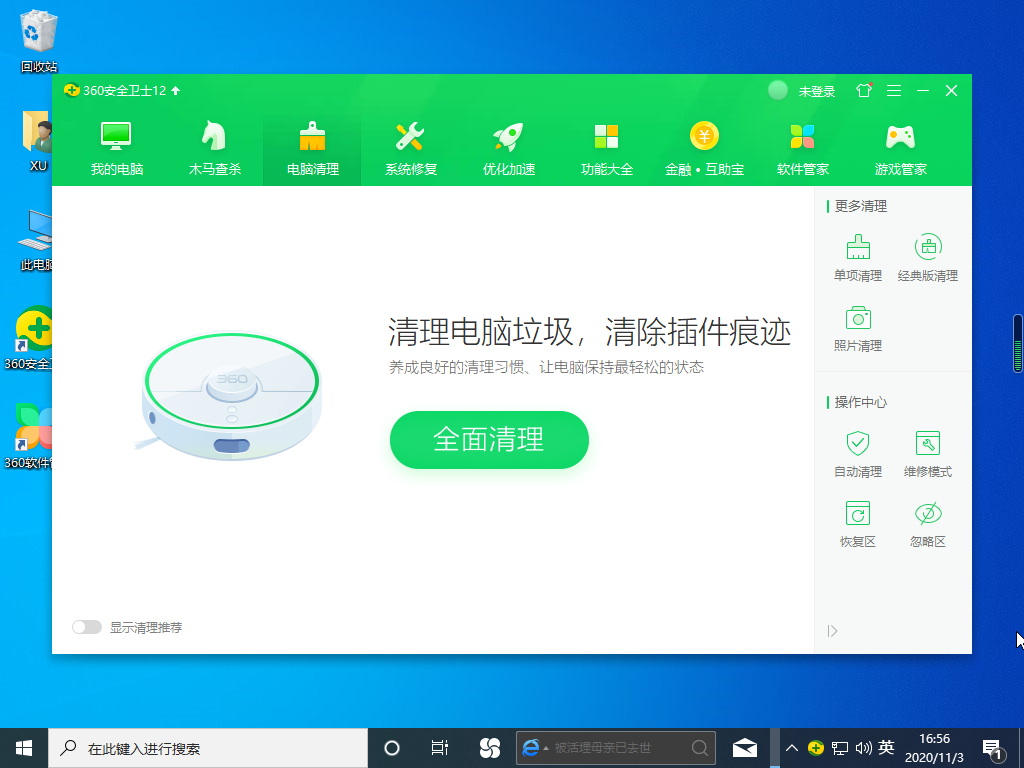Collapse the right sidebar panel arrow

tap(832, 631)
